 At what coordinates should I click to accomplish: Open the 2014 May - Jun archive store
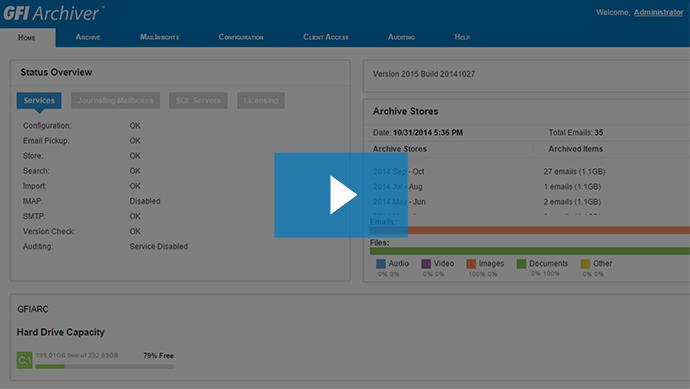coord(399,202)
